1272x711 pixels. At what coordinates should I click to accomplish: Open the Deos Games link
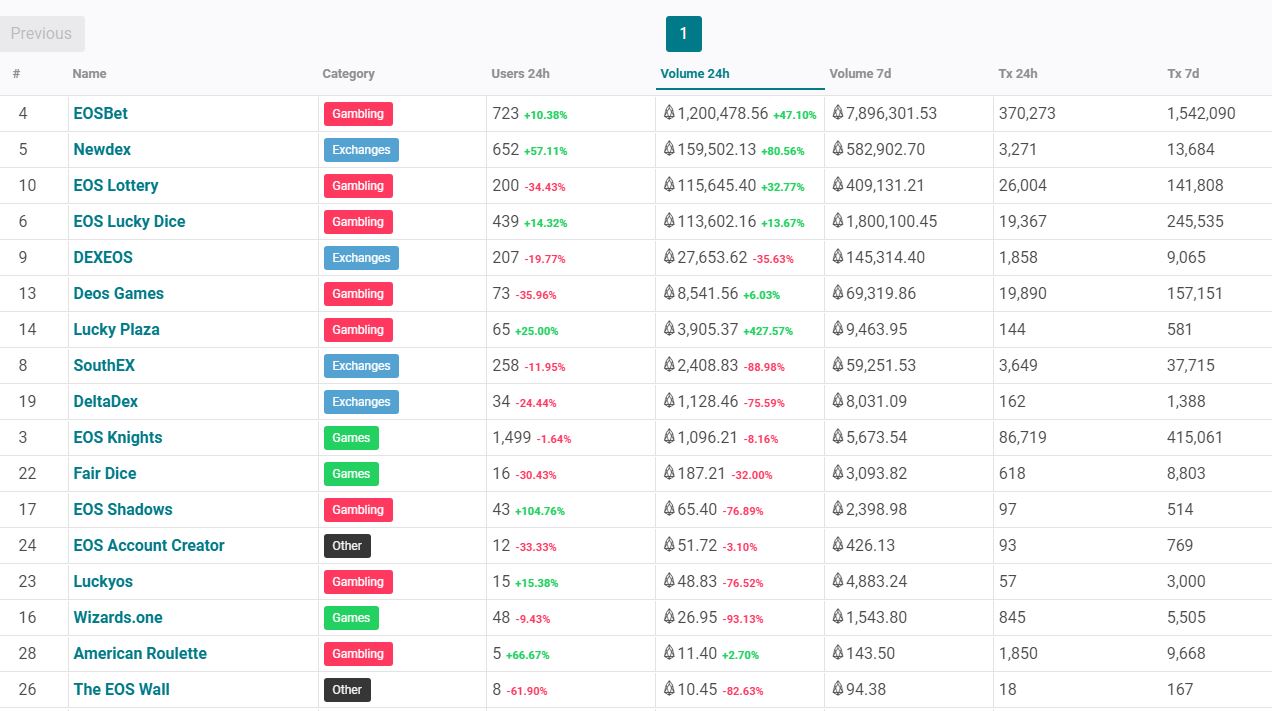tap(119, 294)
